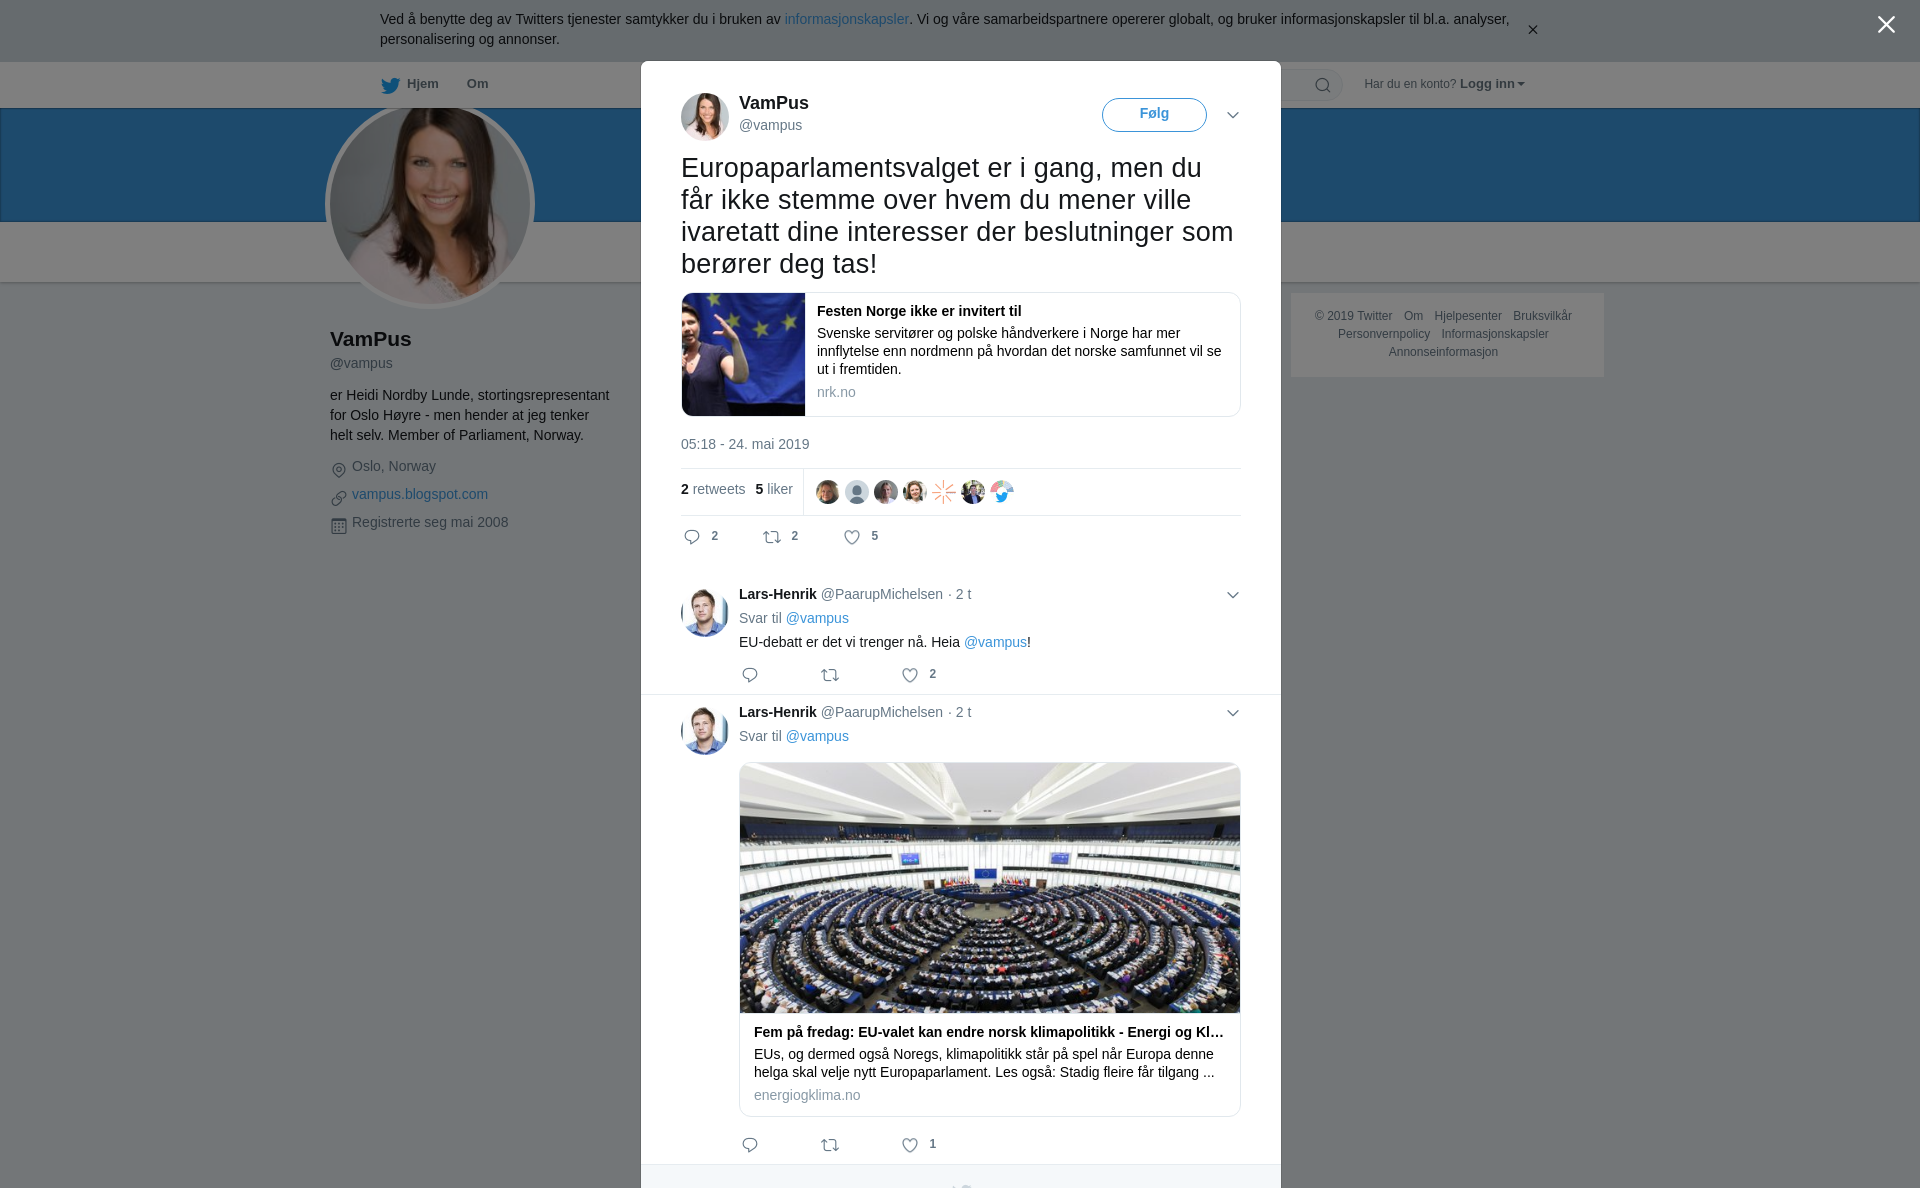Follow VamPus with the Følg button
Screen dimensions: 1920x1188
pyautogui.click(x=1154, y=114)
